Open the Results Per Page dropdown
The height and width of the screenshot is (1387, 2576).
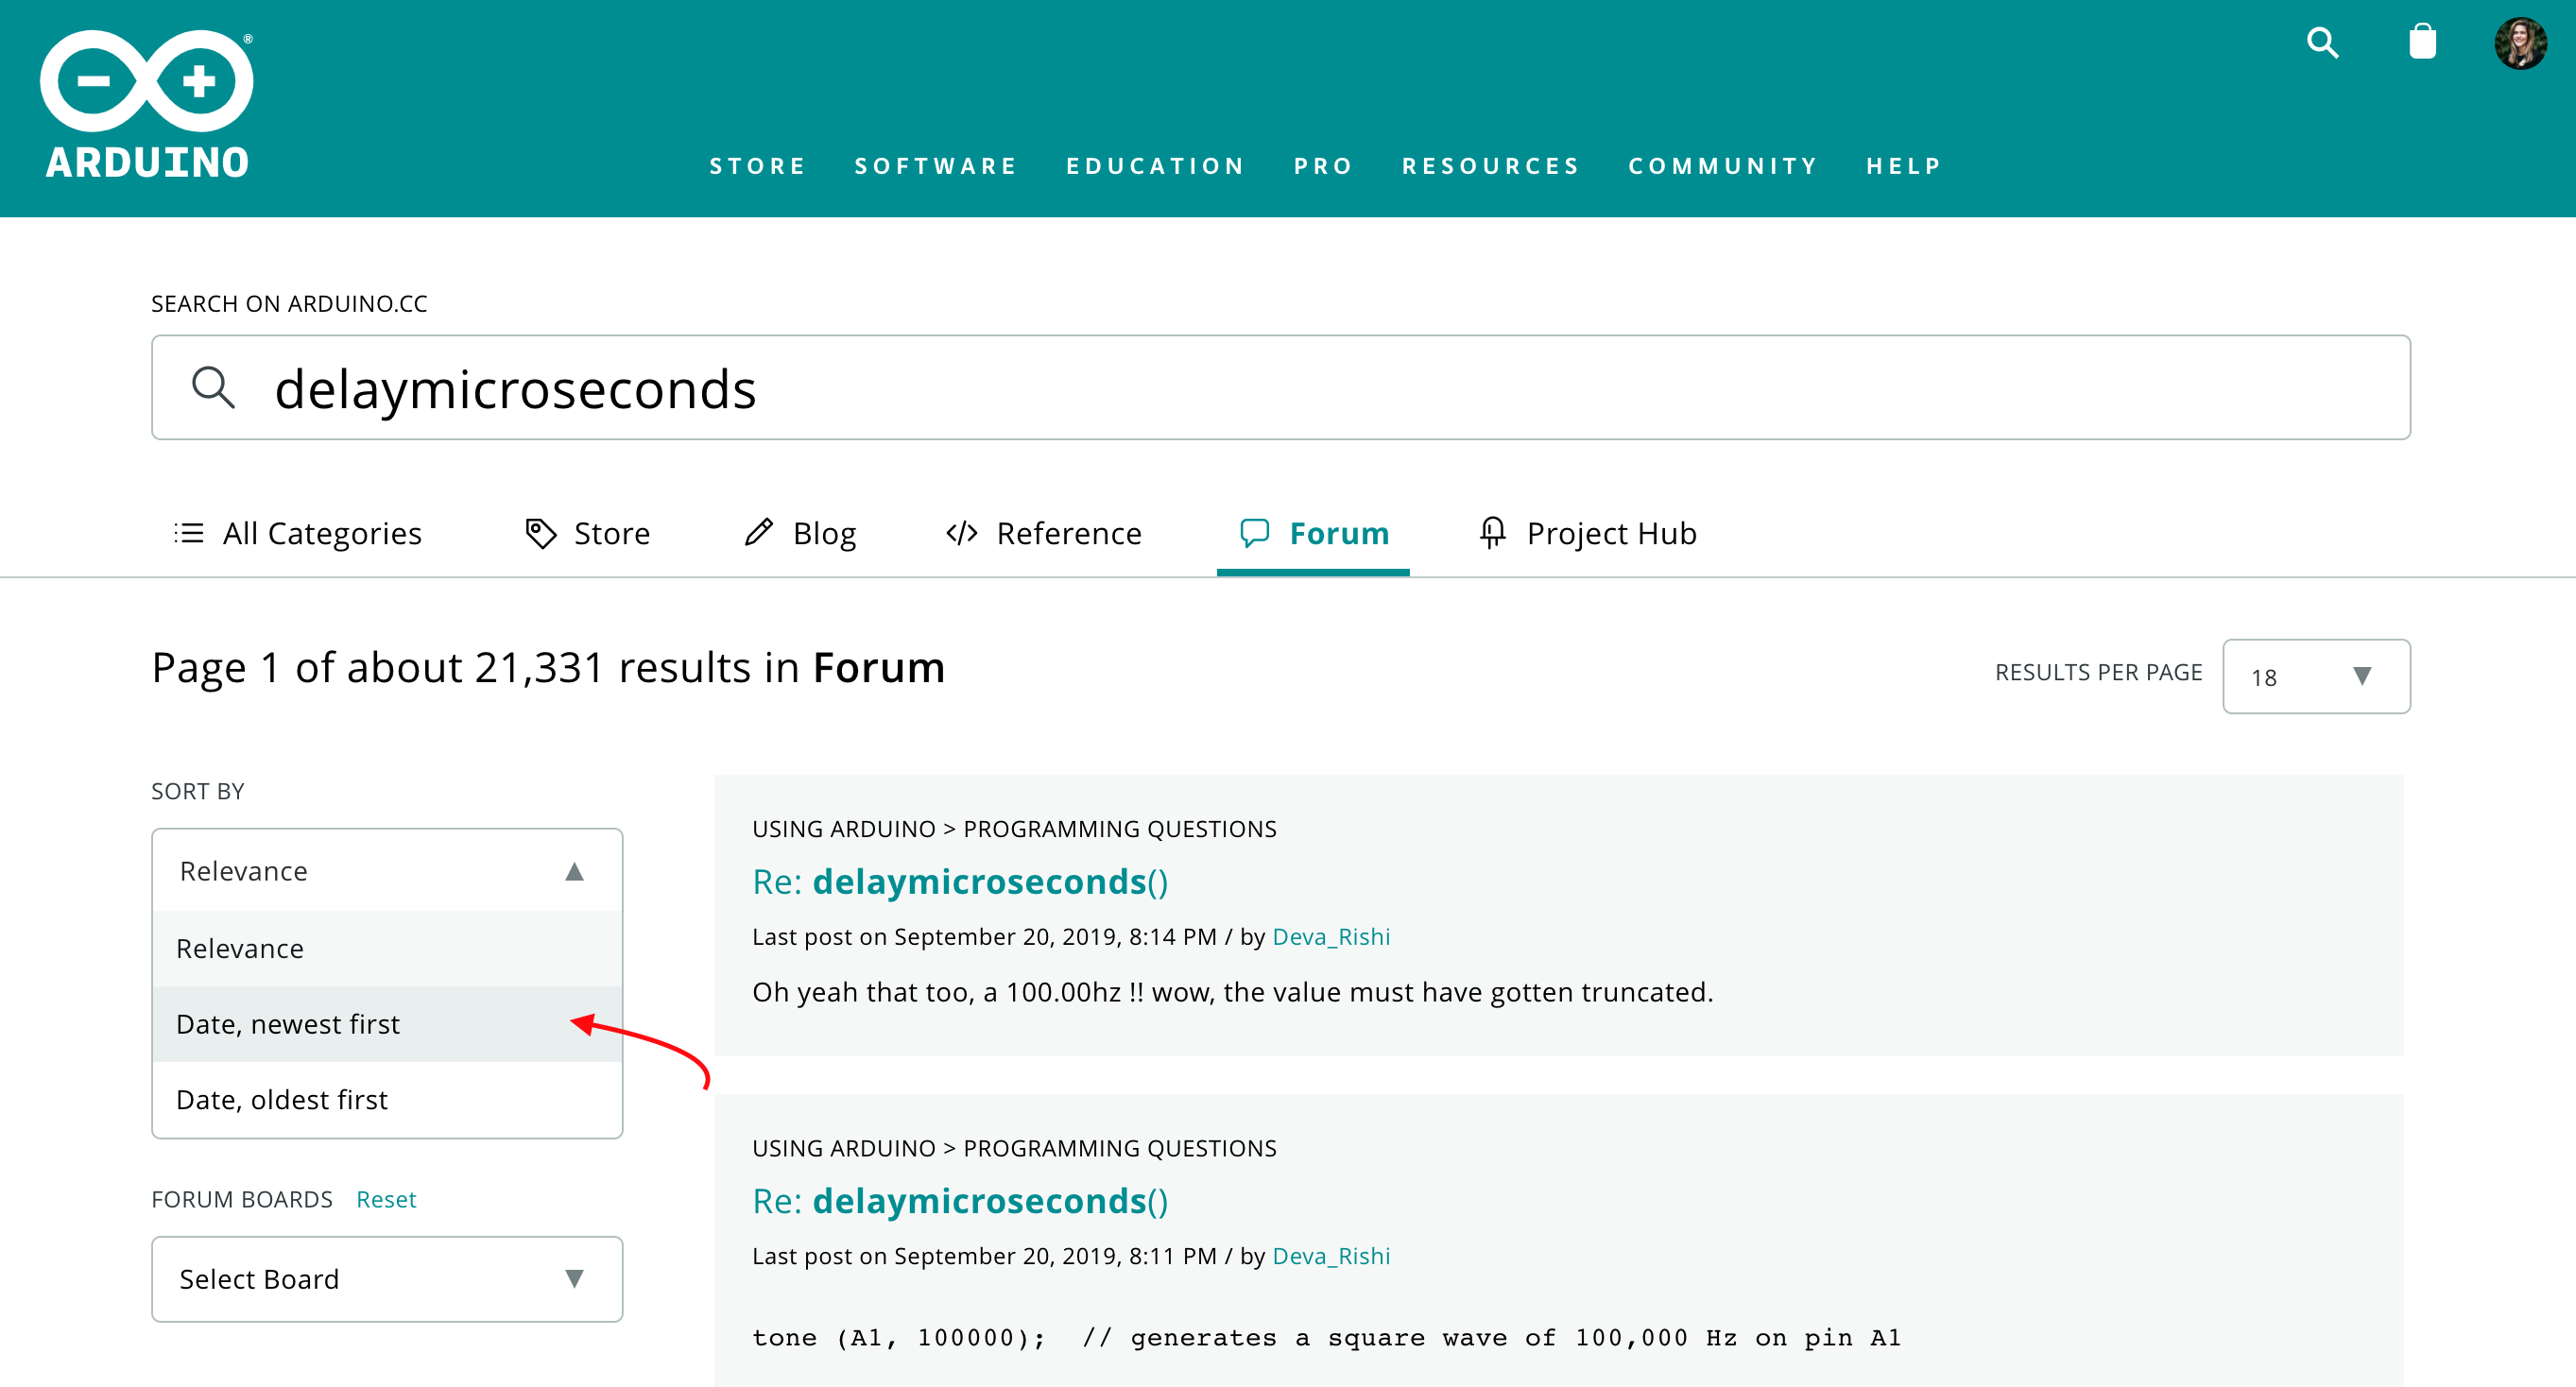coord(2316,676)
